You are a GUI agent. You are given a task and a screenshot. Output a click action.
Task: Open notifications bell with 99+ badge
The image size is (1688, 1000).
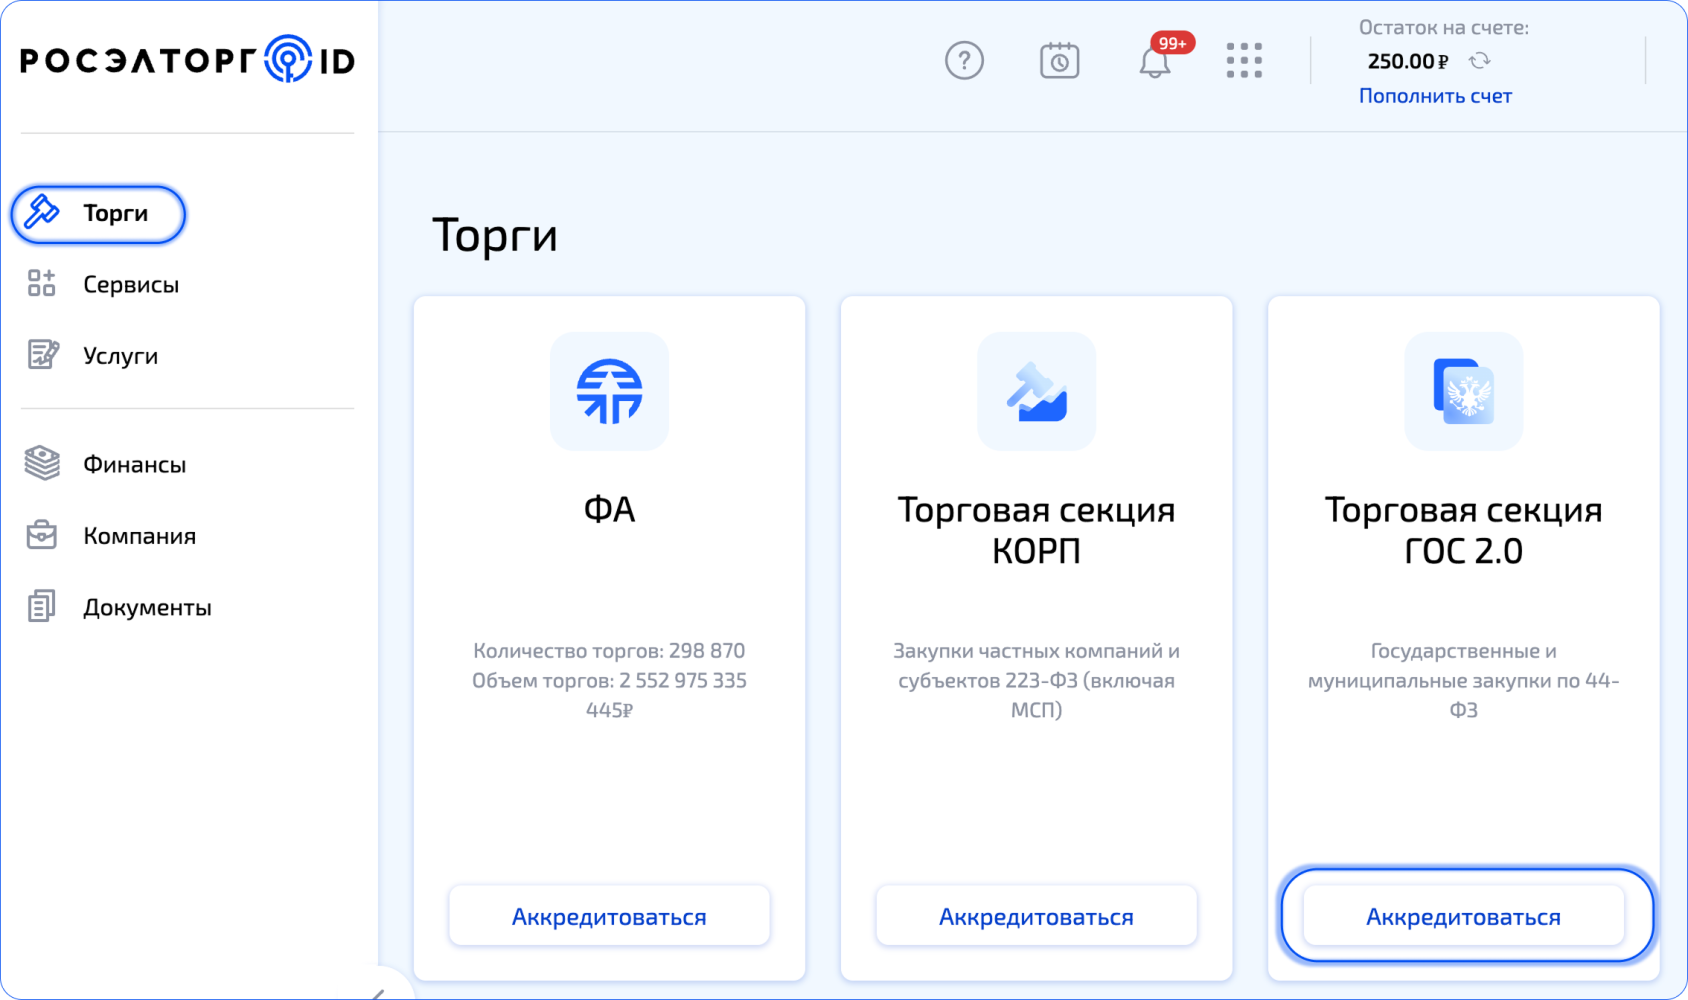coord(1155,61)
